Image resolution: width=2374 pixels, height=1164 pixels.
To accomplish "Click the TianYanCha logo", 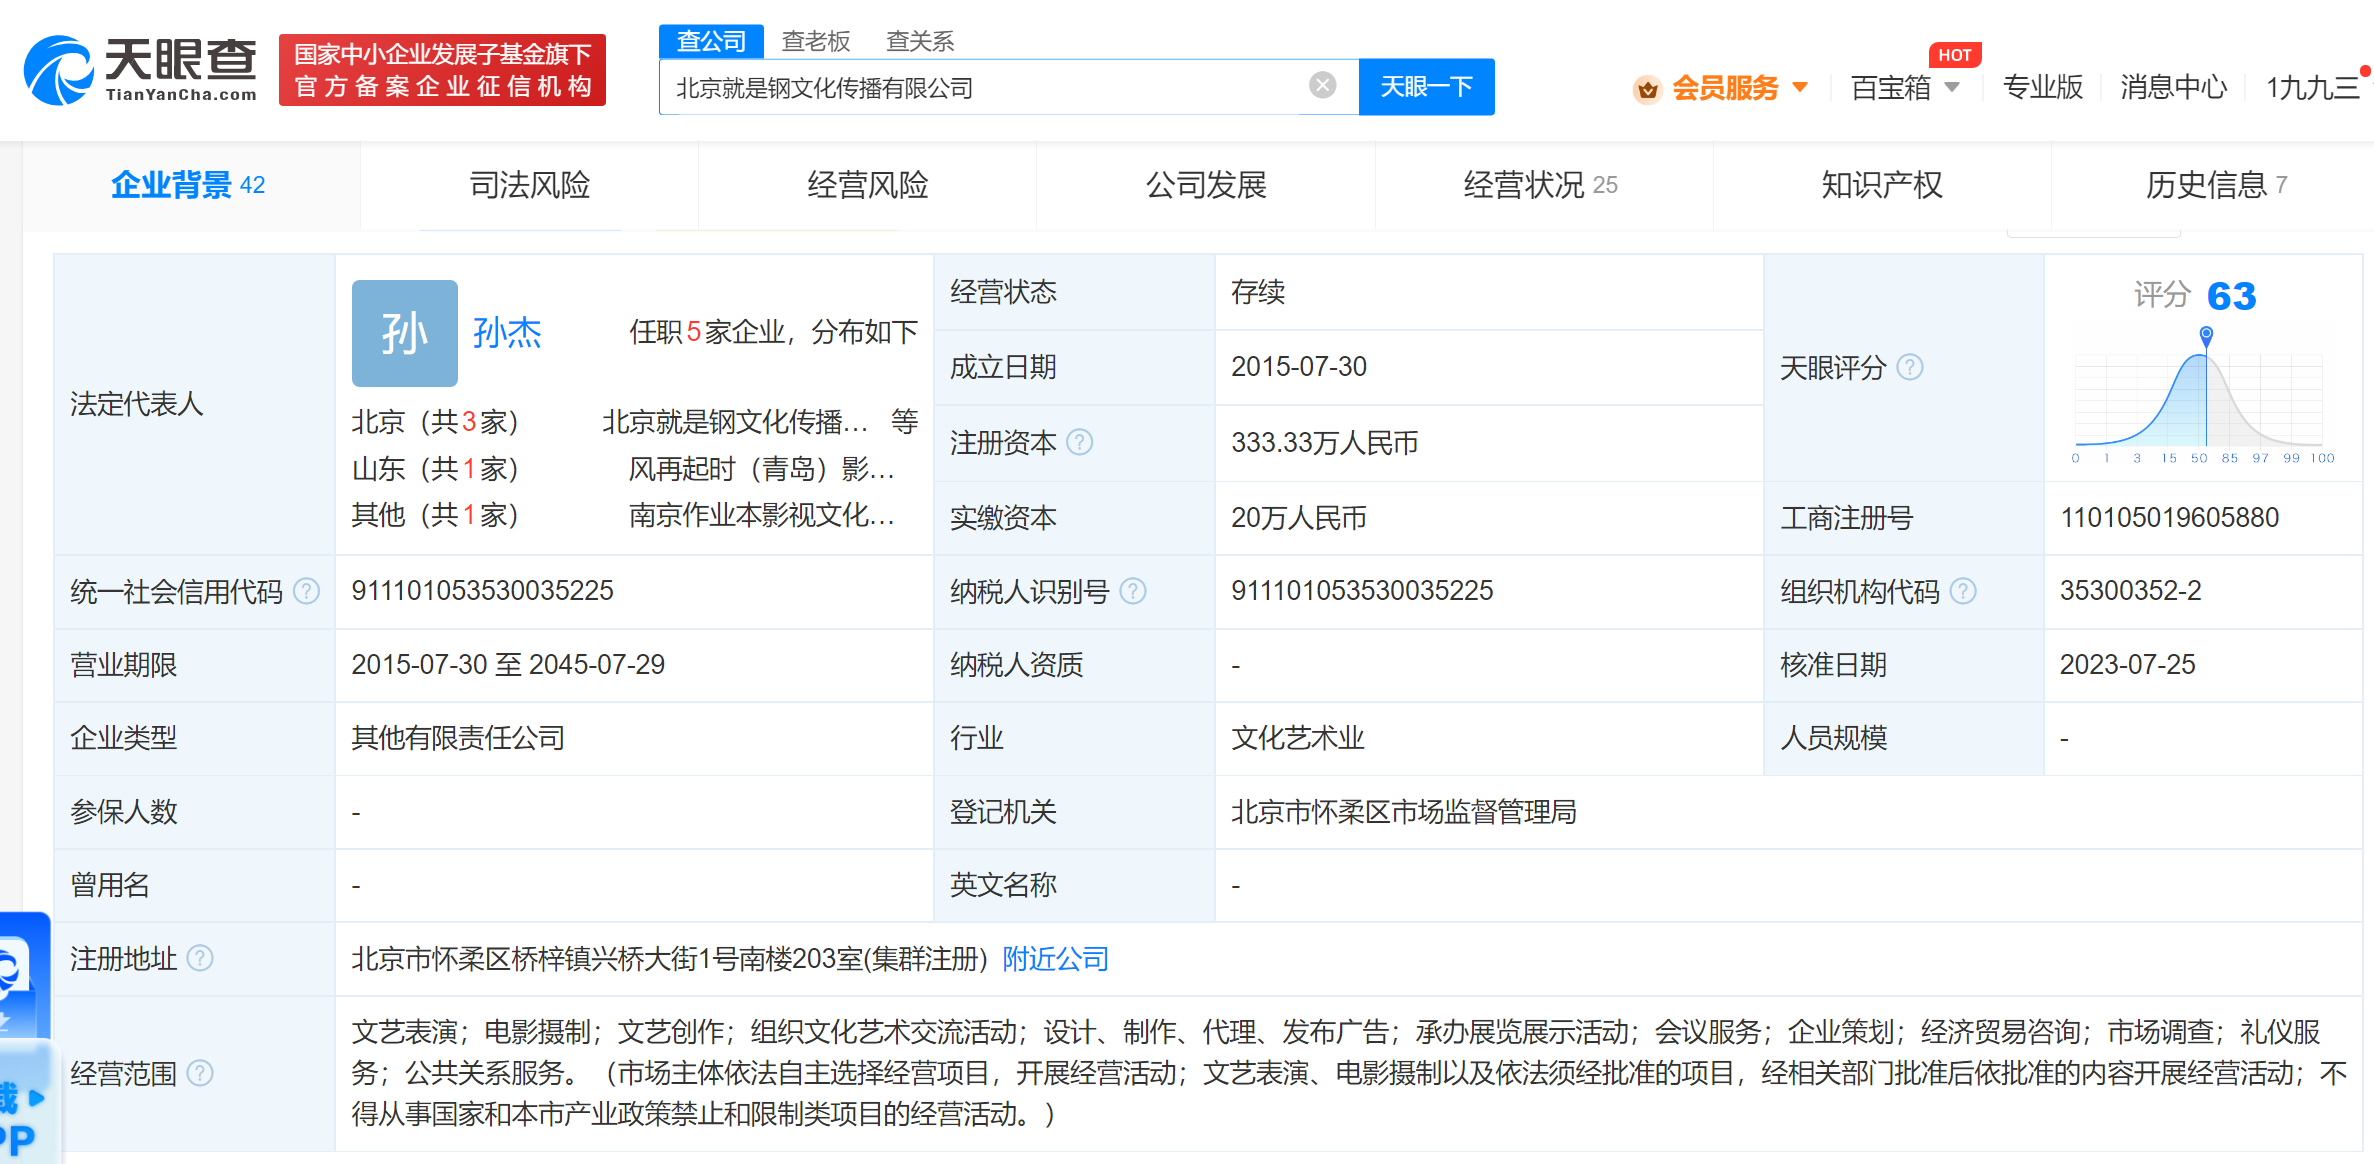I will 140,70.
